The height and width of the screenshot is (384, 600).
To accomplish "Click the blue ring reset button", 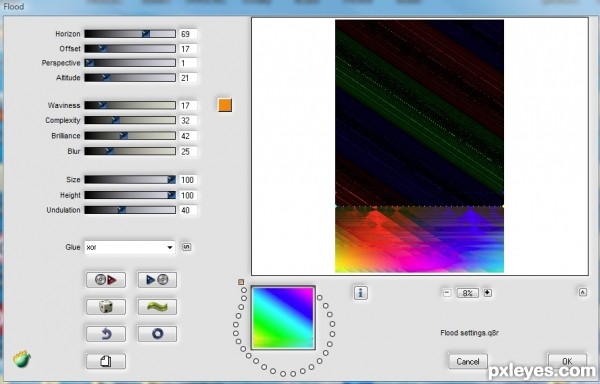I will point(157,334).
